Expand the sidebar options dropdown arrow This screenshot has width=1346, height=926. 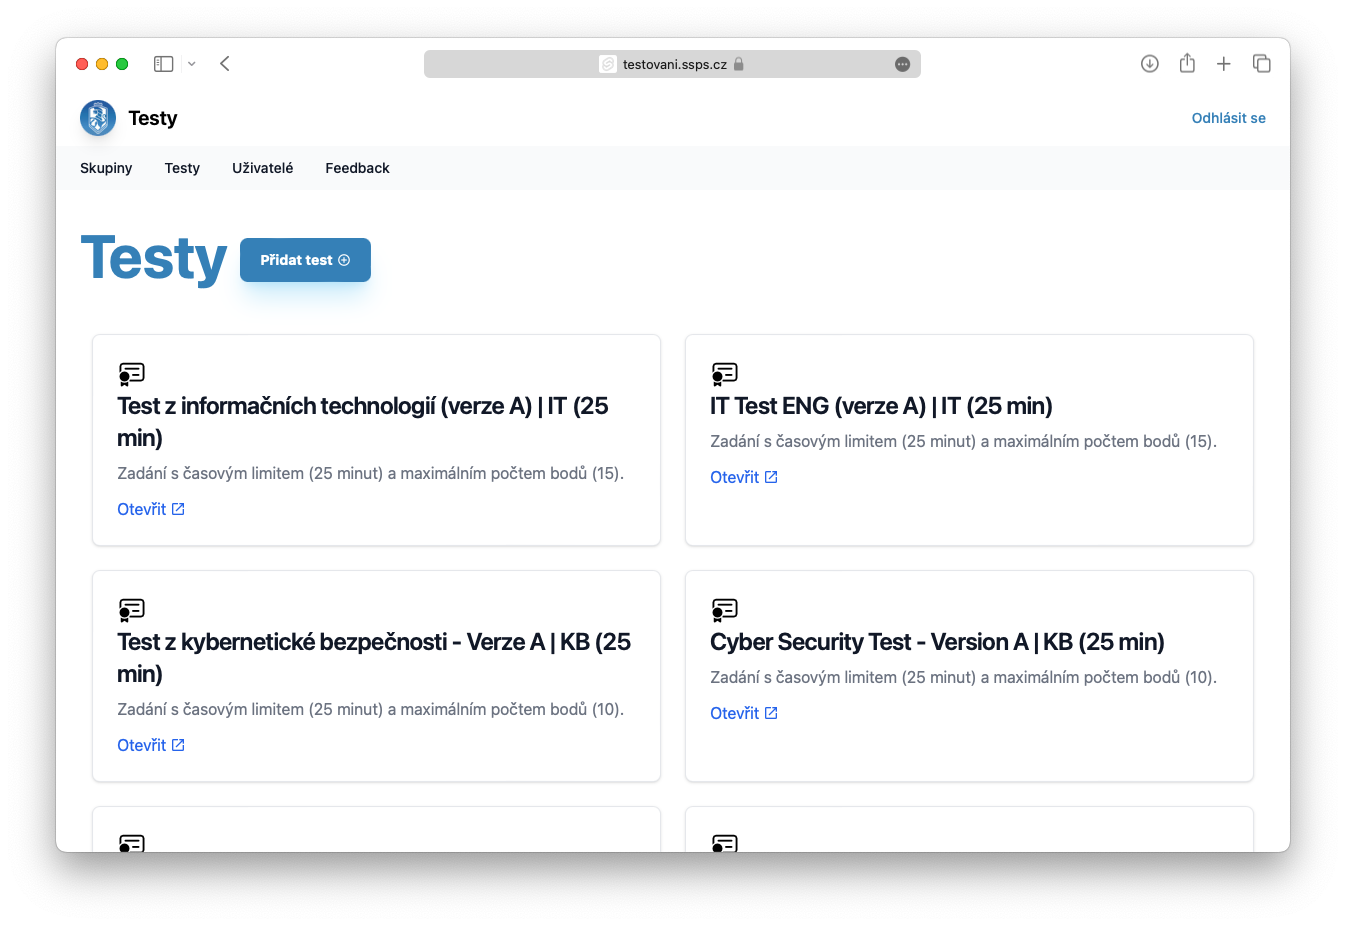click(x=192, y=64)
